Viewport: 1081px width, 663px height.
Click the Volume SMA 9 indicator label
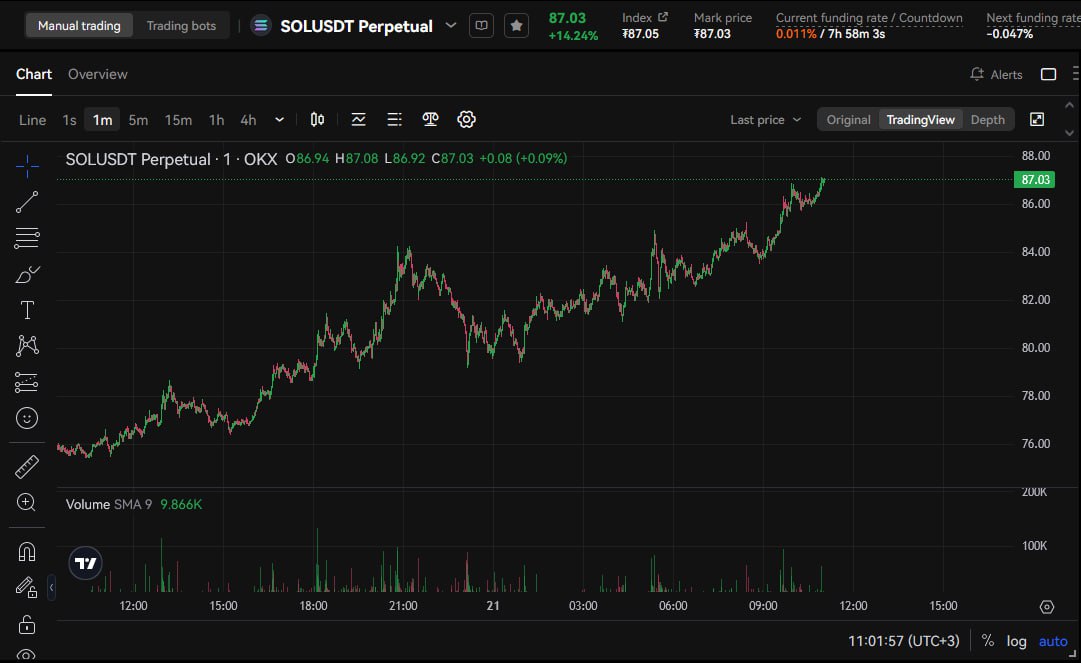click(109, 504)
